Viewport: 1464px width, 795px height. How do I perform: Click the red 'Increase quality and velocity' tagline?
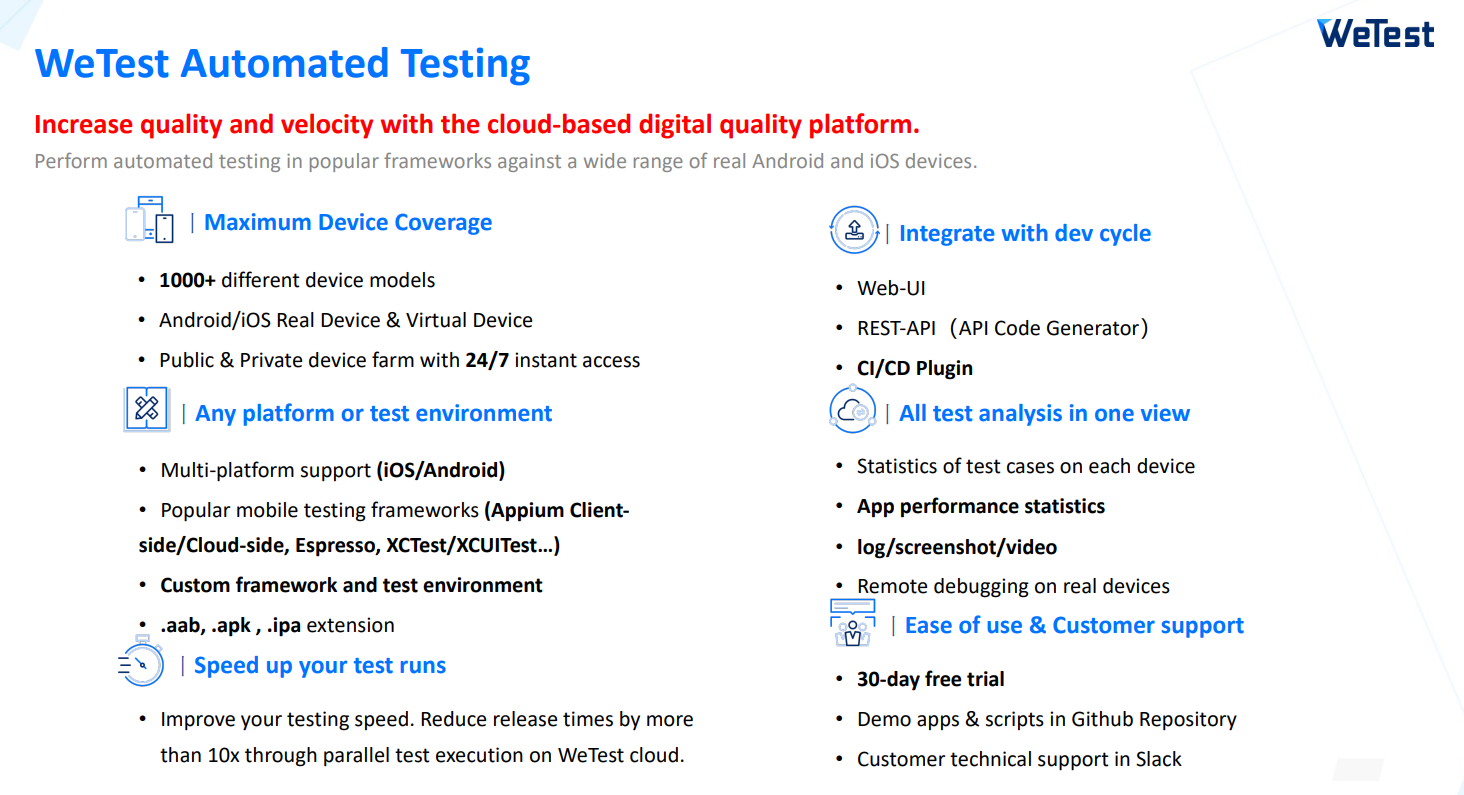(477, 125)
